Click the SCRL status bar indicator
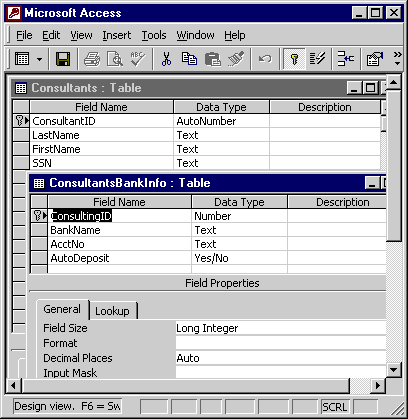This screenshot has height=419, width=408. (335, 407)
